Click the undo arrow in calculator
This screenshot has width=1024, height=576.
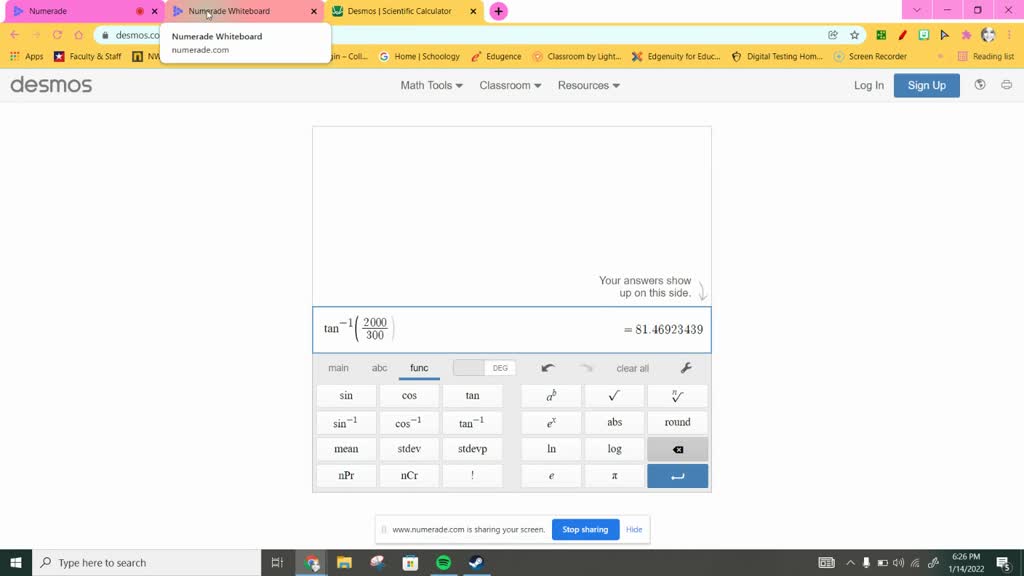click(548, 368)
